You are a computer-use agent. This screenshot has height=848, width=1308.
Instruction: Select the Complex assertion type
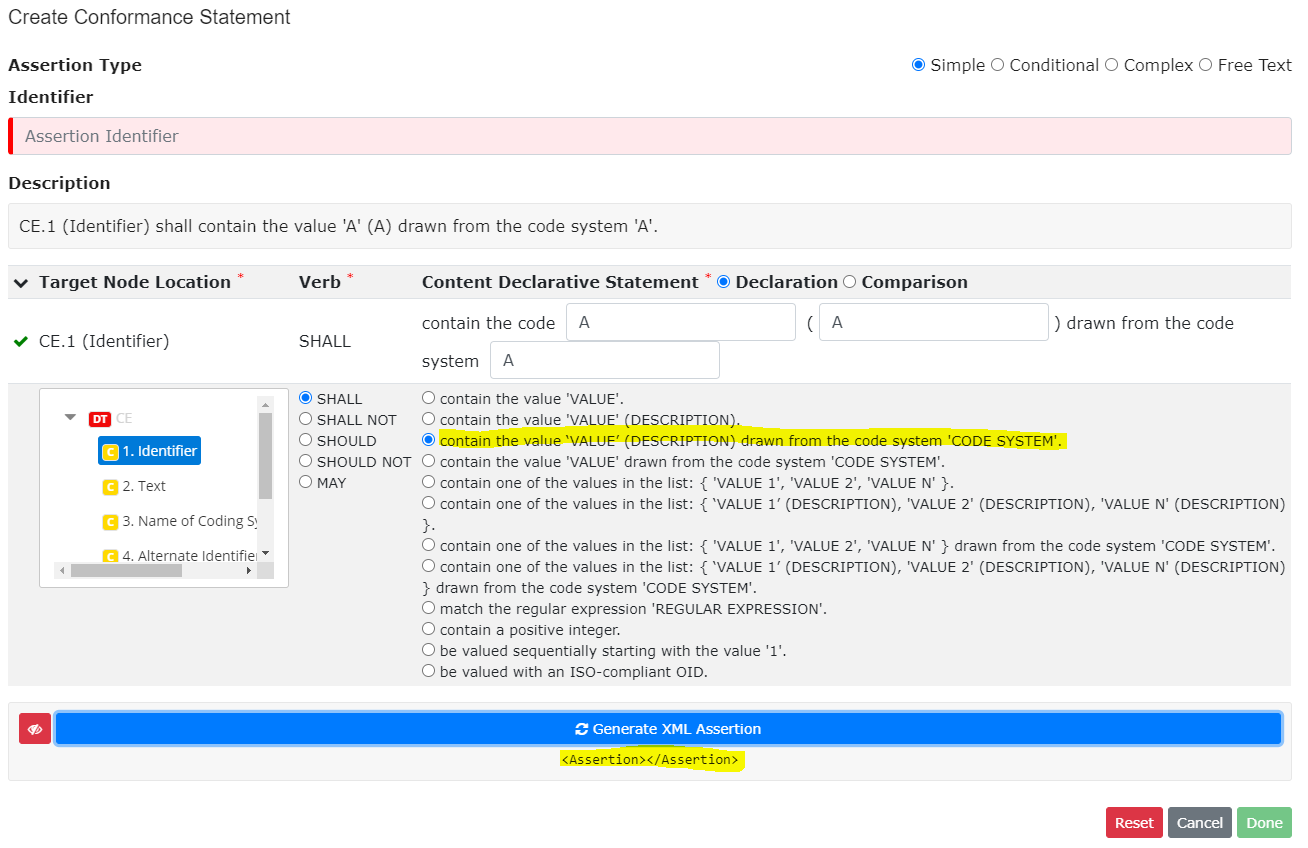(x=1111, y=65)
